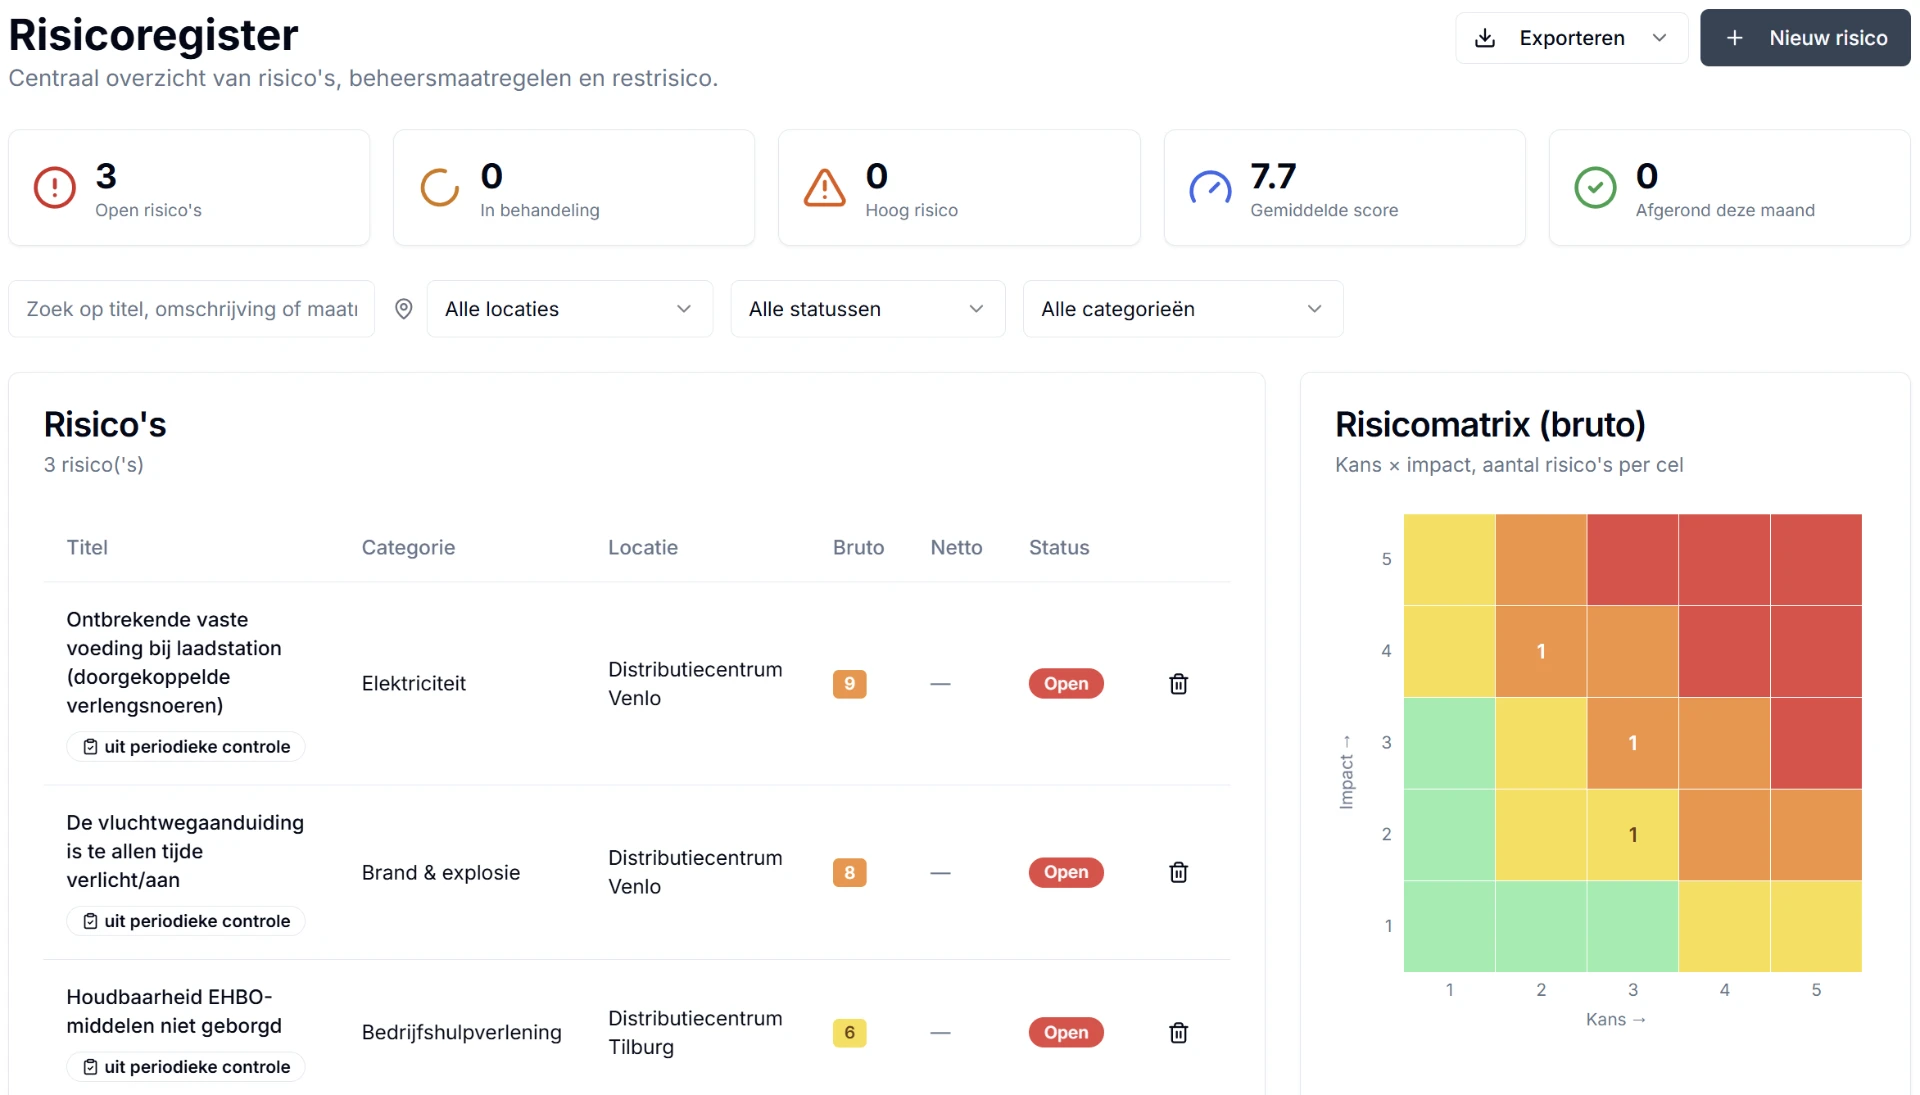Delete the Houdbaarheid EHBO-middelen risk via trash icon
The image size is (1920, 1095).
point(1179,1032)
